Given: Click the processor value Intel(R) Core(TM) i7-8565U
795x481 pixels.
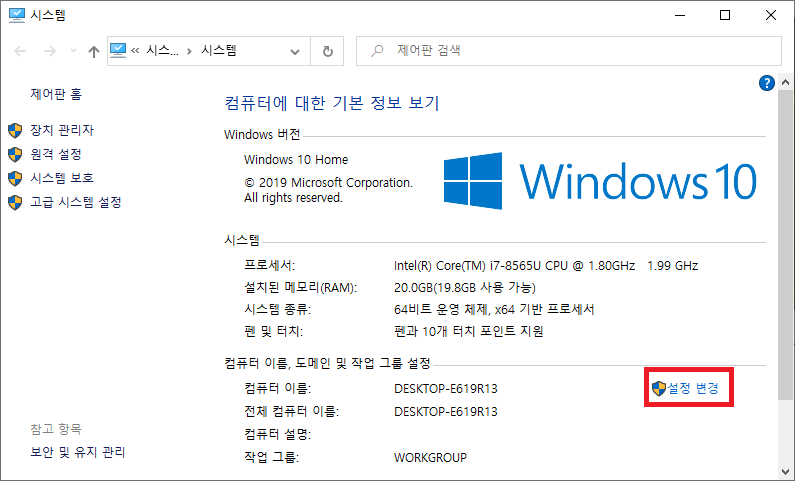Looking at the screenshot, I should (546, 266).
